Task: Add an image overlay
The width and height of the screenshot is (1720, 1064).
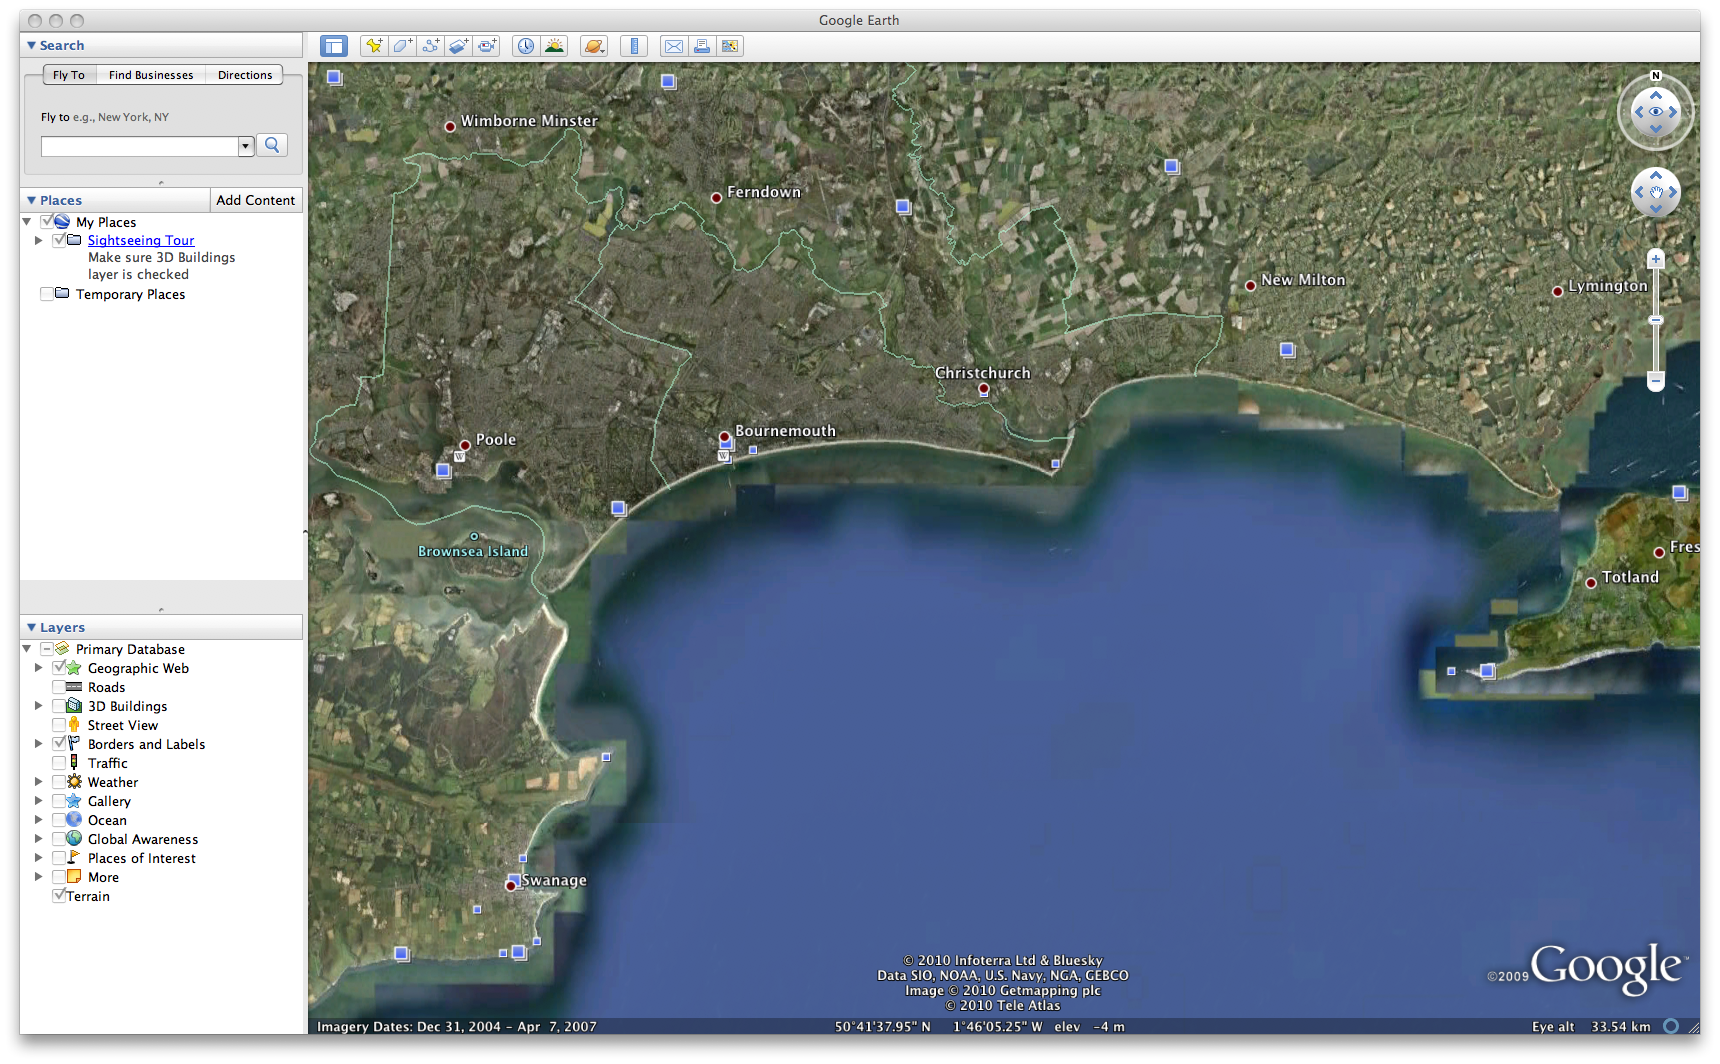Action: [458, 46]
